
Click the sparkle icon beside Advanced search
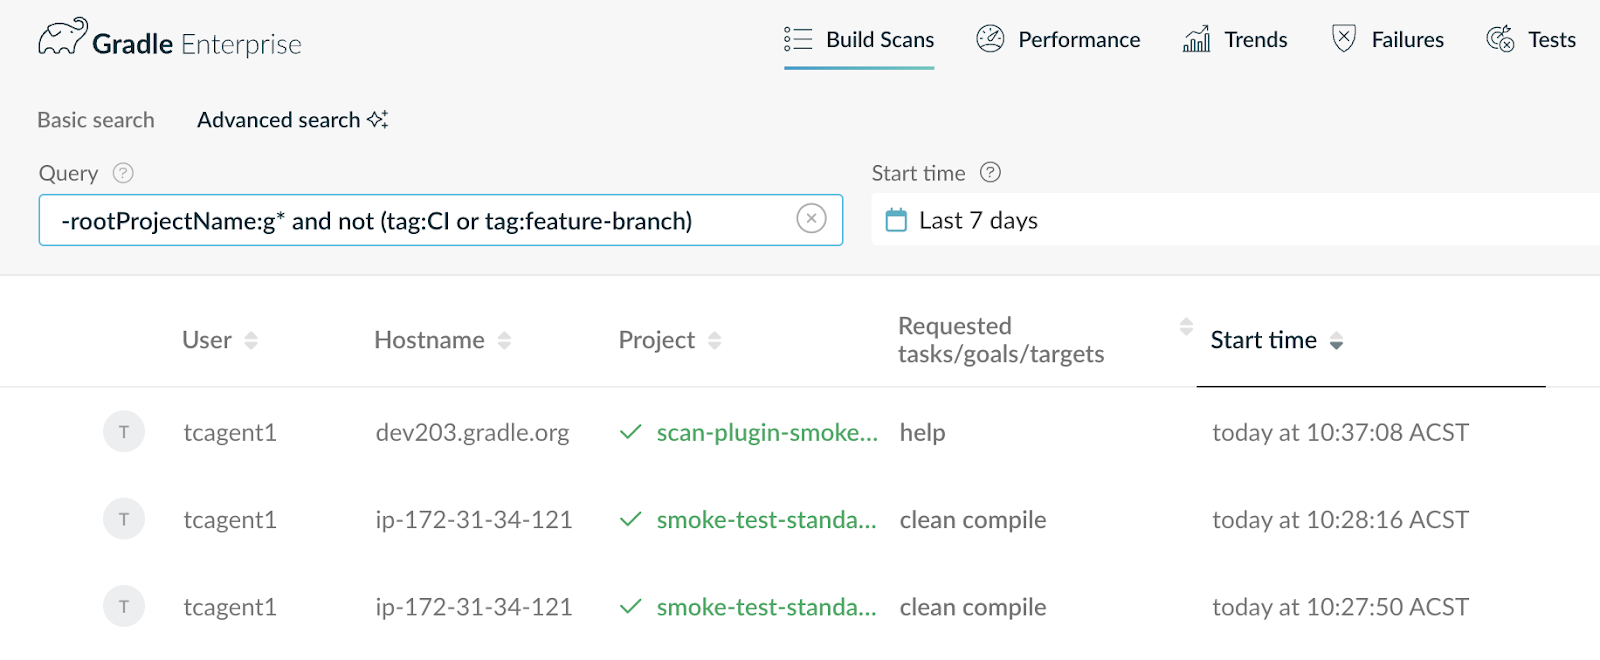(x=378, y=119)
